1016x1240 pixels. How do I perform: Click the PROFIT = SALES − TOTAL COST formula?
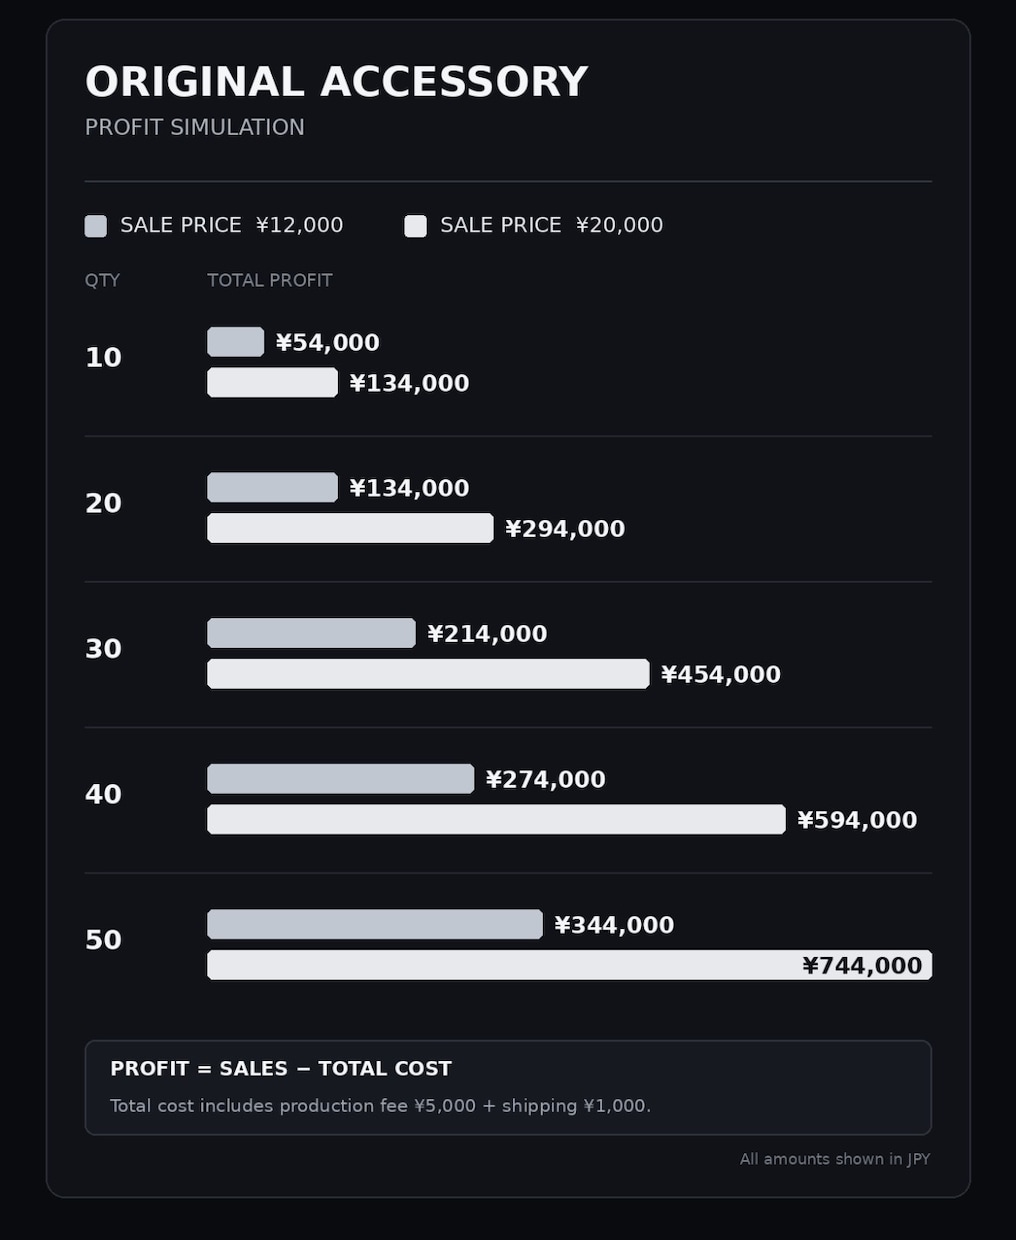(x=281, y=1069)
